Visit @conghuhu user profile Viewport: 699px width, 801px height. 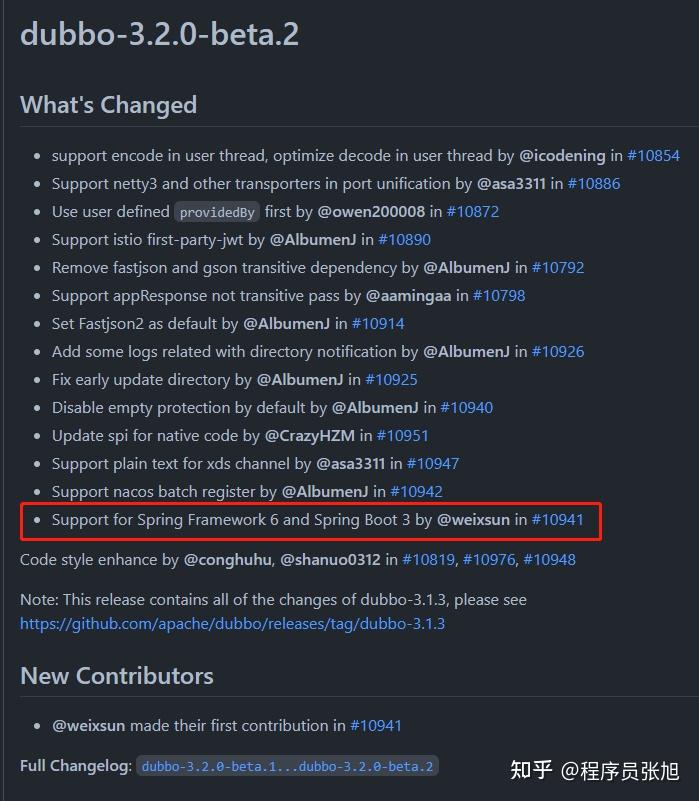pos(227,560)
